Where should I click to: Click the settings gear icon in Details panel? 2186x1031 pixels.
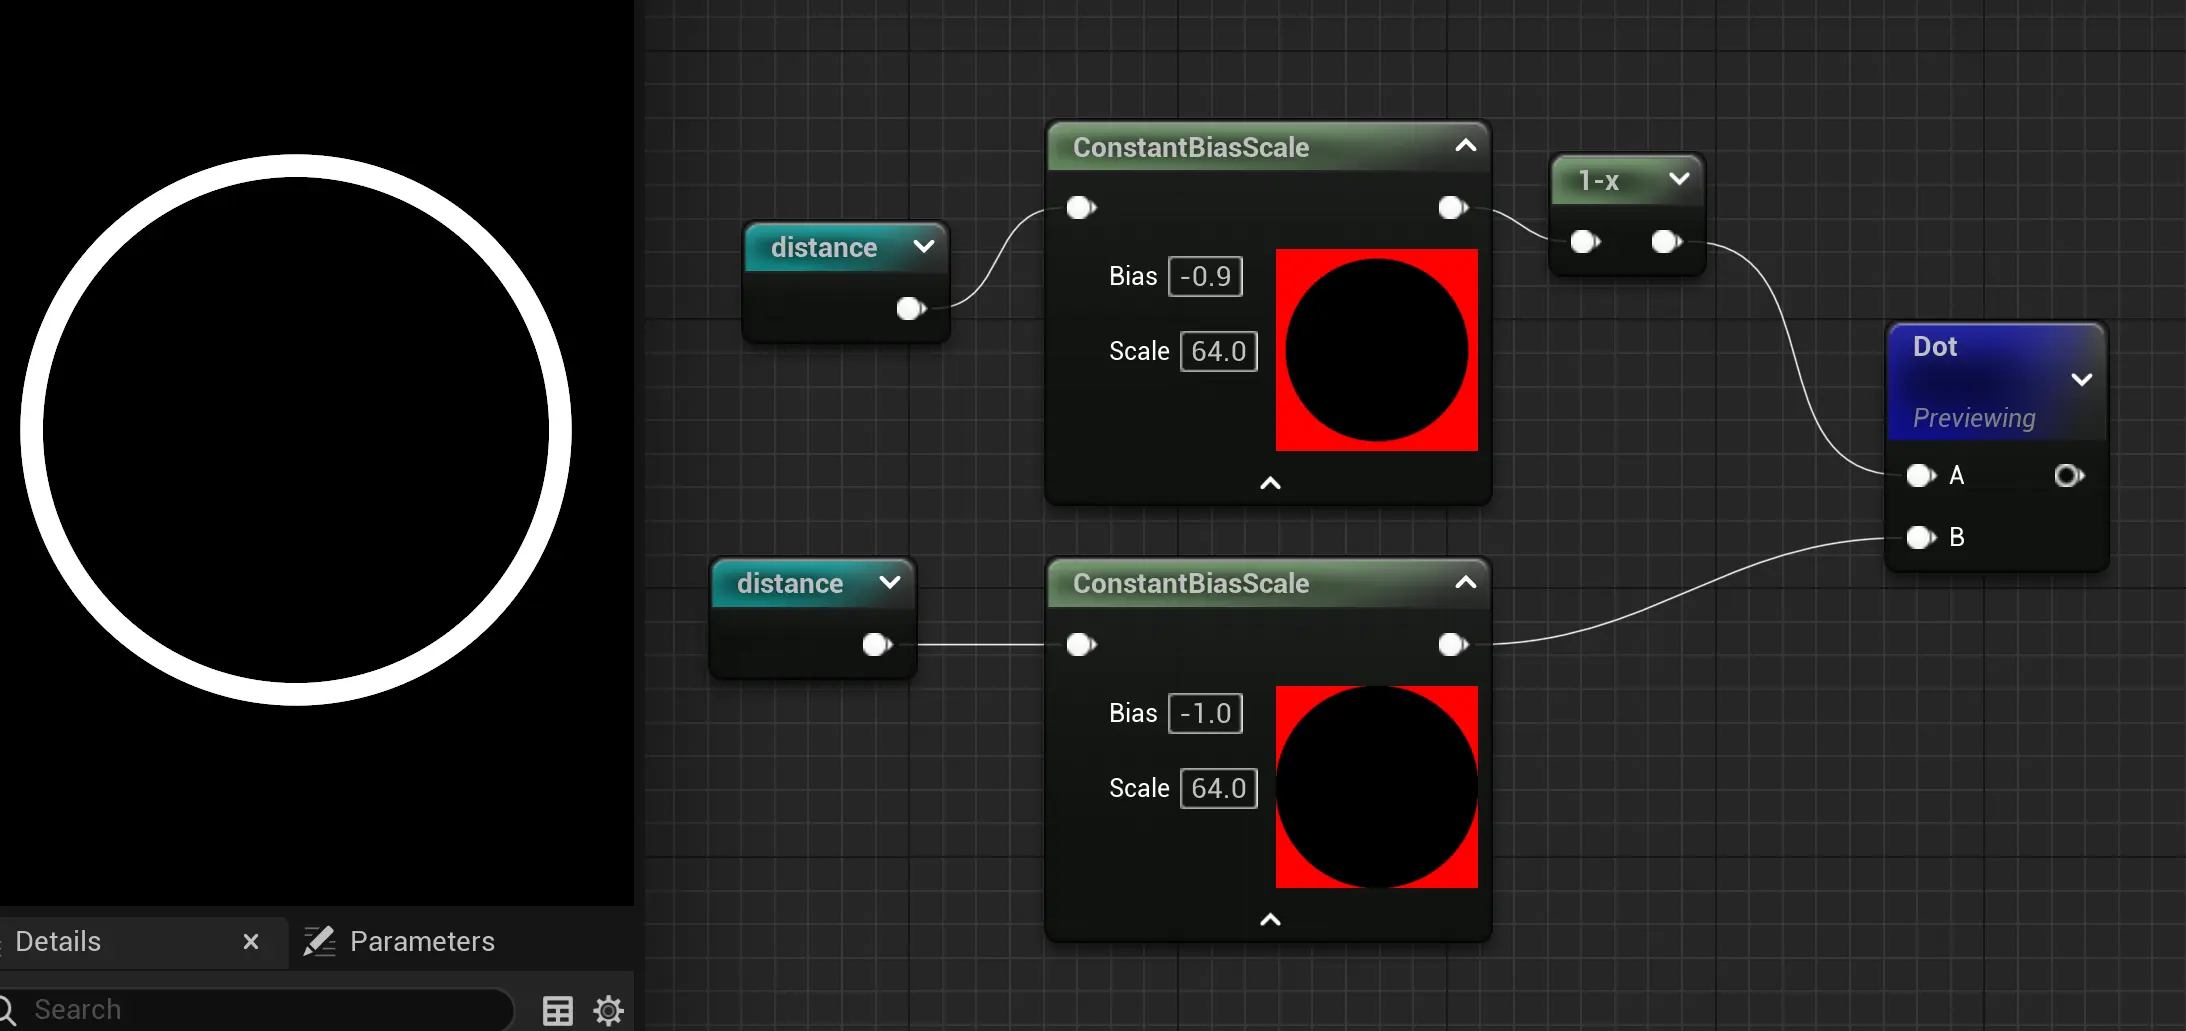tap(608, 1010)
